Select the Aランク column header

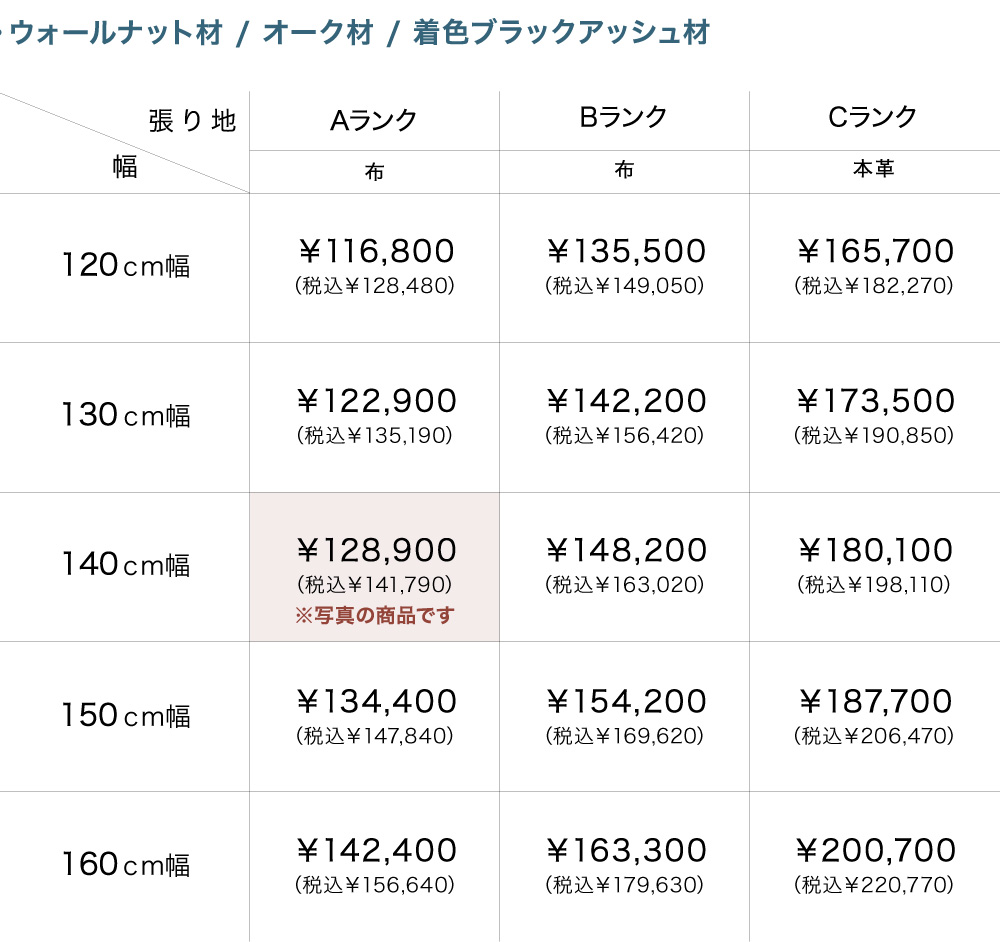tap(374, 121)
